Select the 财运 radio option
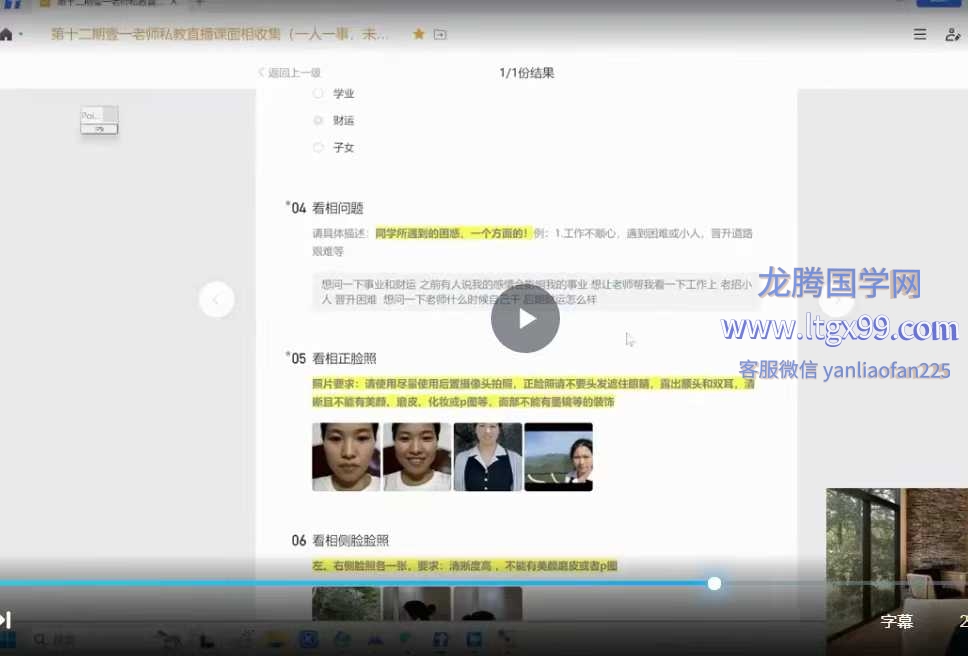968x656 pixels. (318, 120)
